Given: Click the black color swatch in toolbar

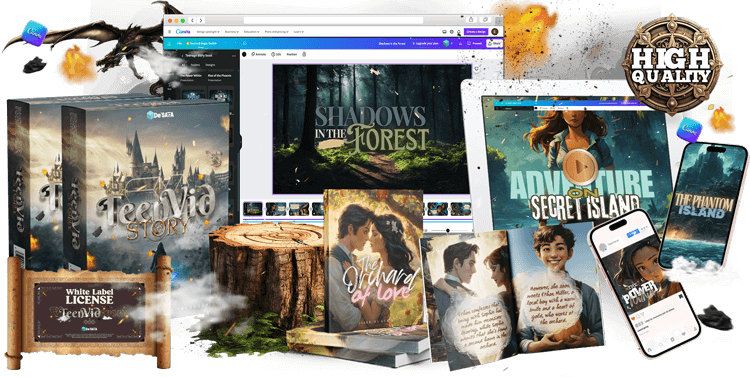Looking at the screenshot, I should click(x=244, y=55).
